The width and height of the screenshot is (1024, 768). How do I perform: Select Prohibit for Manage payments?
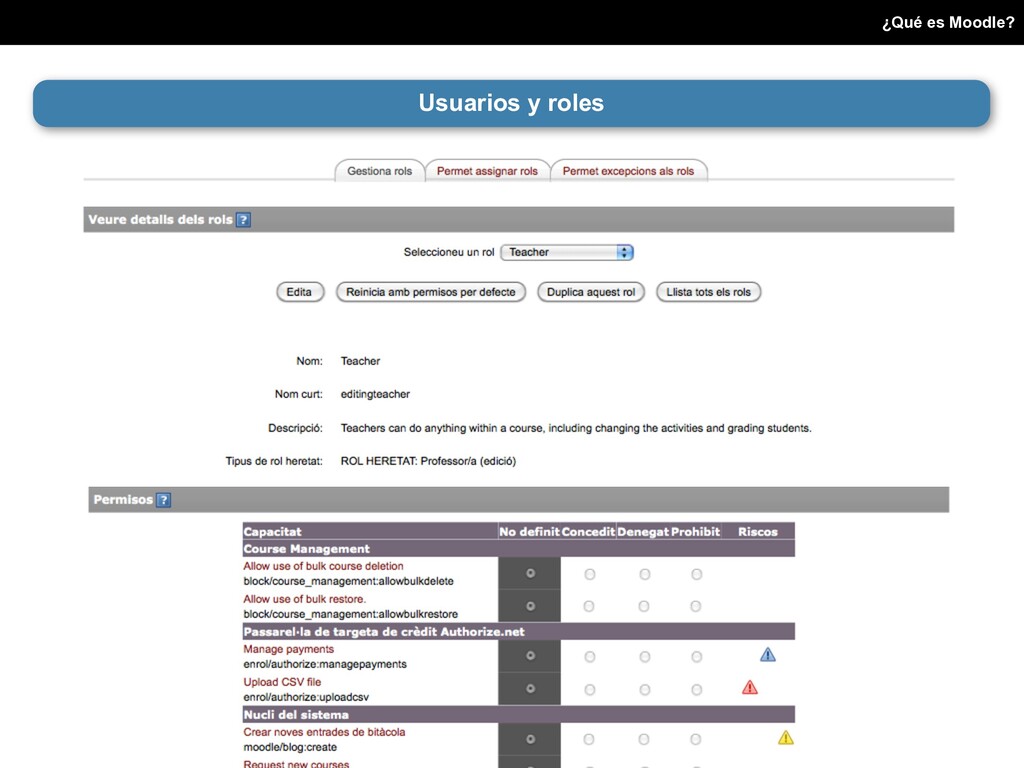[x=697, y=657]
